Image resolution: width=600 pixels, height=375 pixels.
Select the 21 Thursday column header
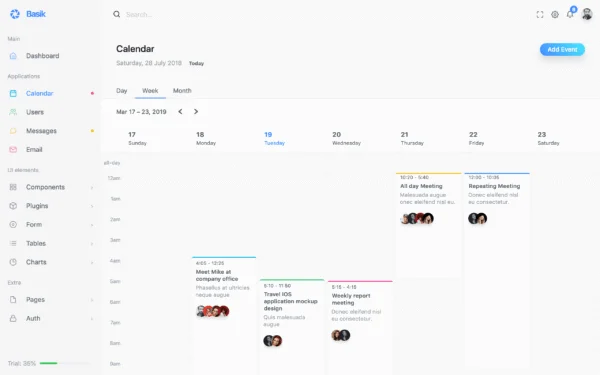(412, 139)
